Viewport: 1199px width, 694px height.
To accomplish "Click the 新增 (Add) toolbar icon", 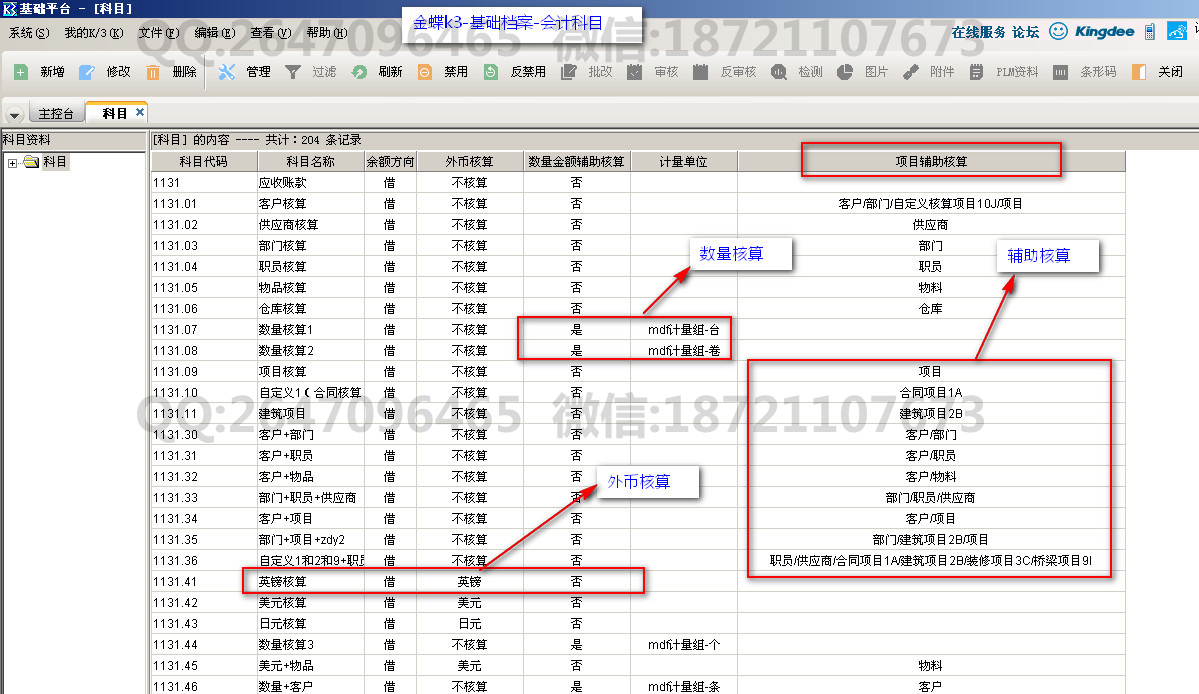I will pyautogui.click(x=21, y=72).
